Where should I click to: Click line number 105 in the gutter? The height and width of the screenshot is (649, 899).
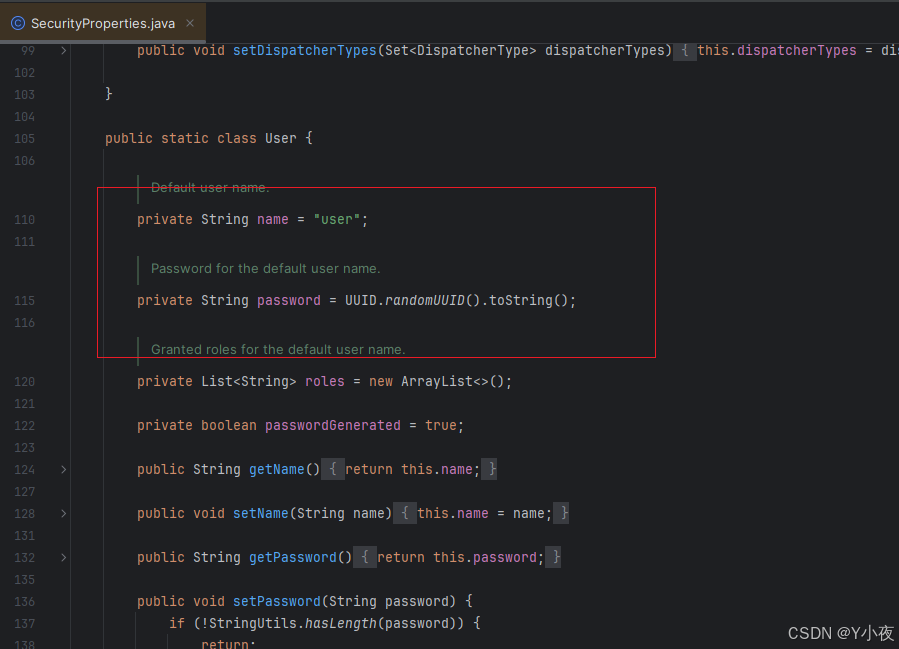pyautogui.click(x=25, y=139)
